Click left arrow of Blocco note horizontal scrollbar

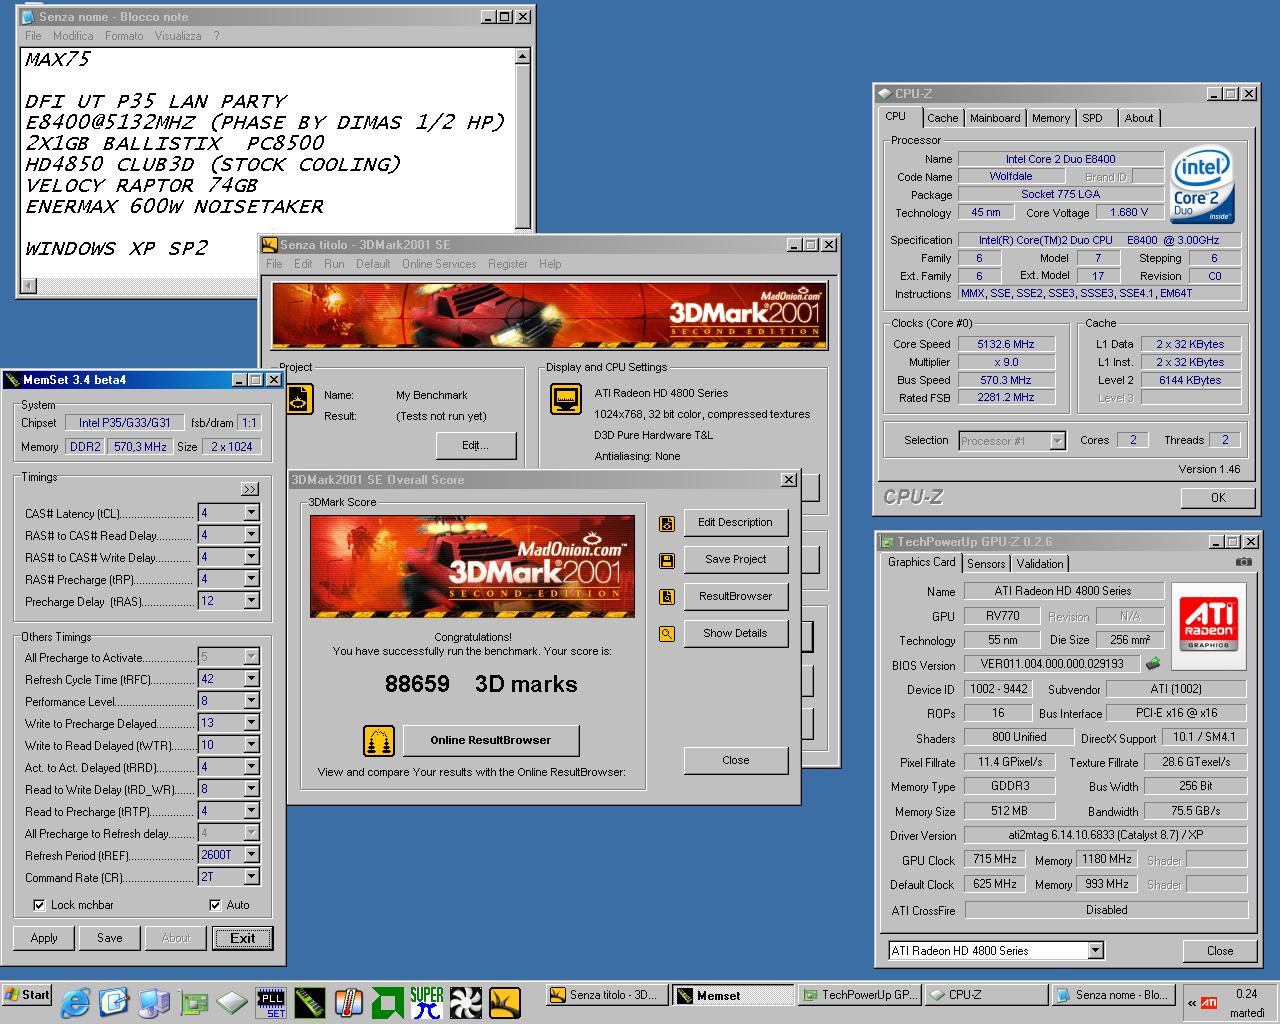coord(28,286)
